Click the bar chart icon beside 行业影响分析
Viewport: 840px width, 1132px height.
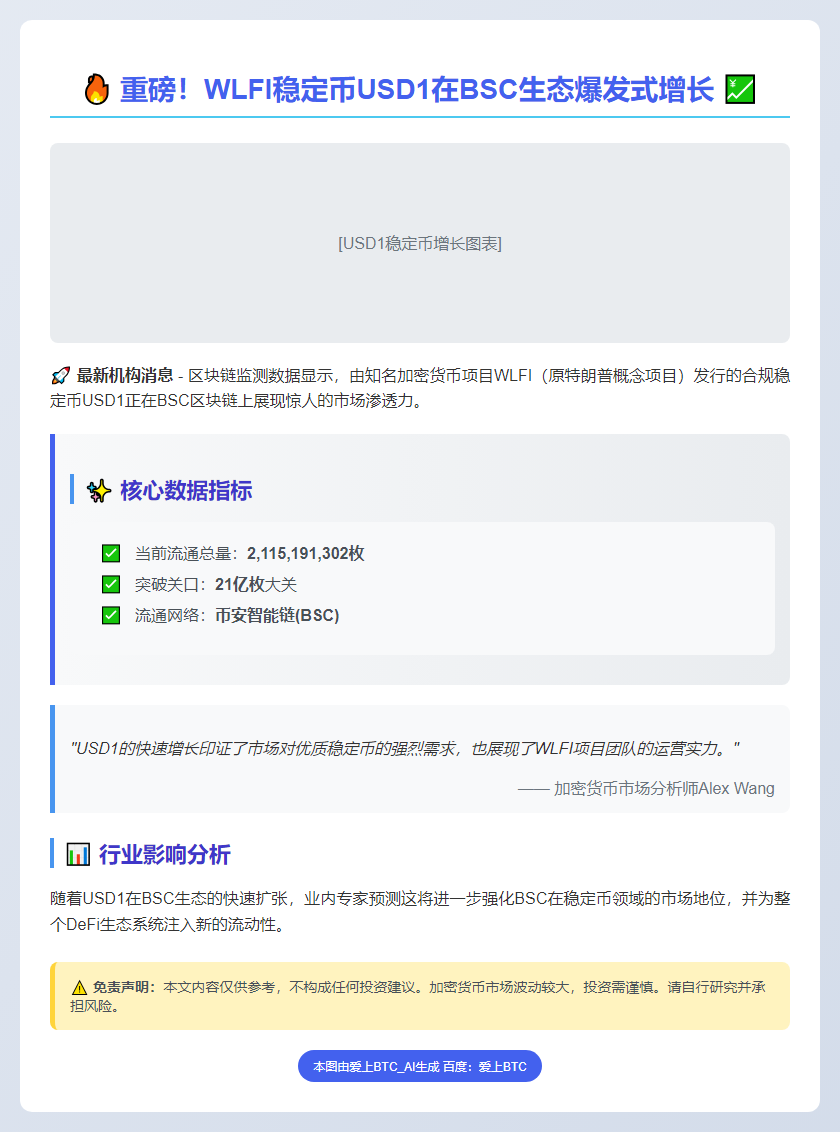pyautogui.click(x=78, y=855)
